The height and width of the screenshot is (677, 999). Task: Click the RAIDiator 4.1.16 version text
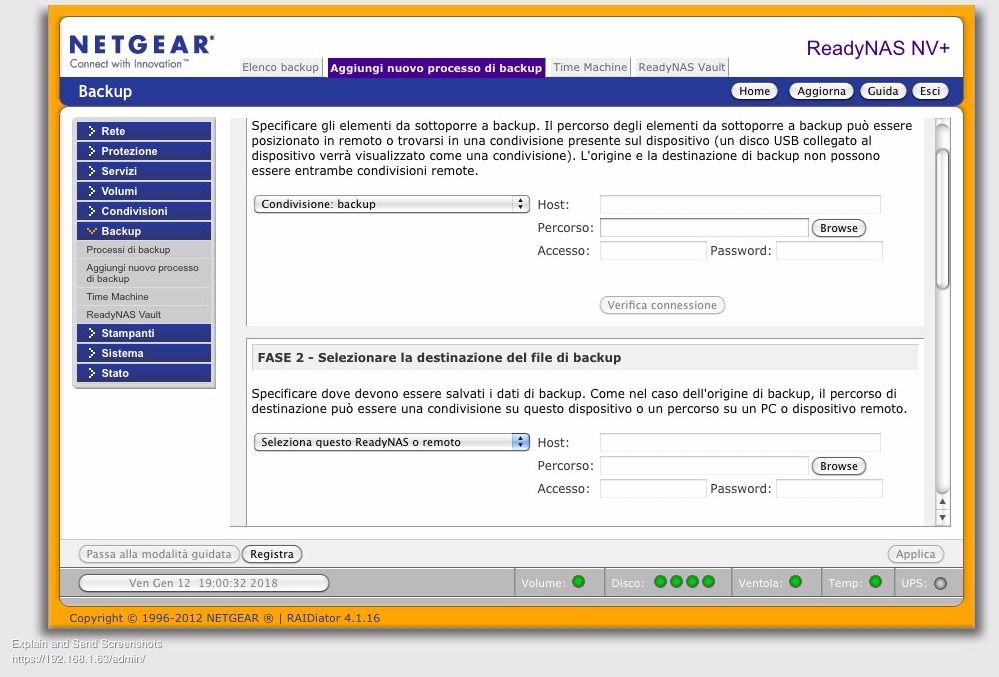tap(333, 618)
